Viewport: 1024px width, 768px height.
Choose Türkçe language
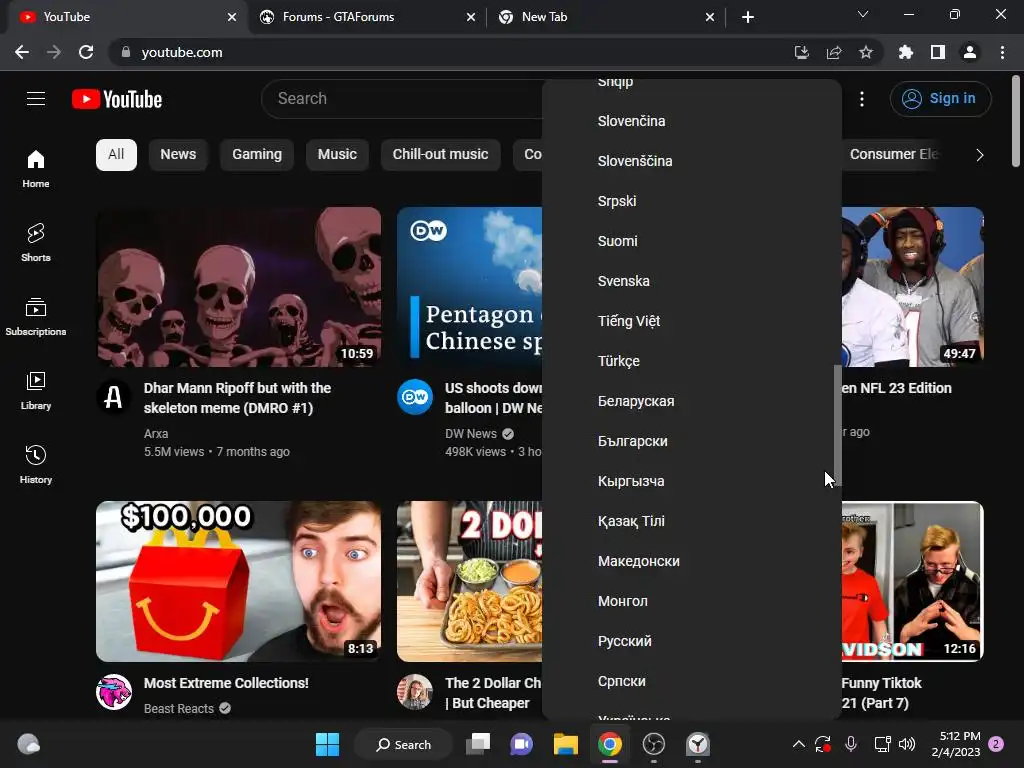point(692,361)
